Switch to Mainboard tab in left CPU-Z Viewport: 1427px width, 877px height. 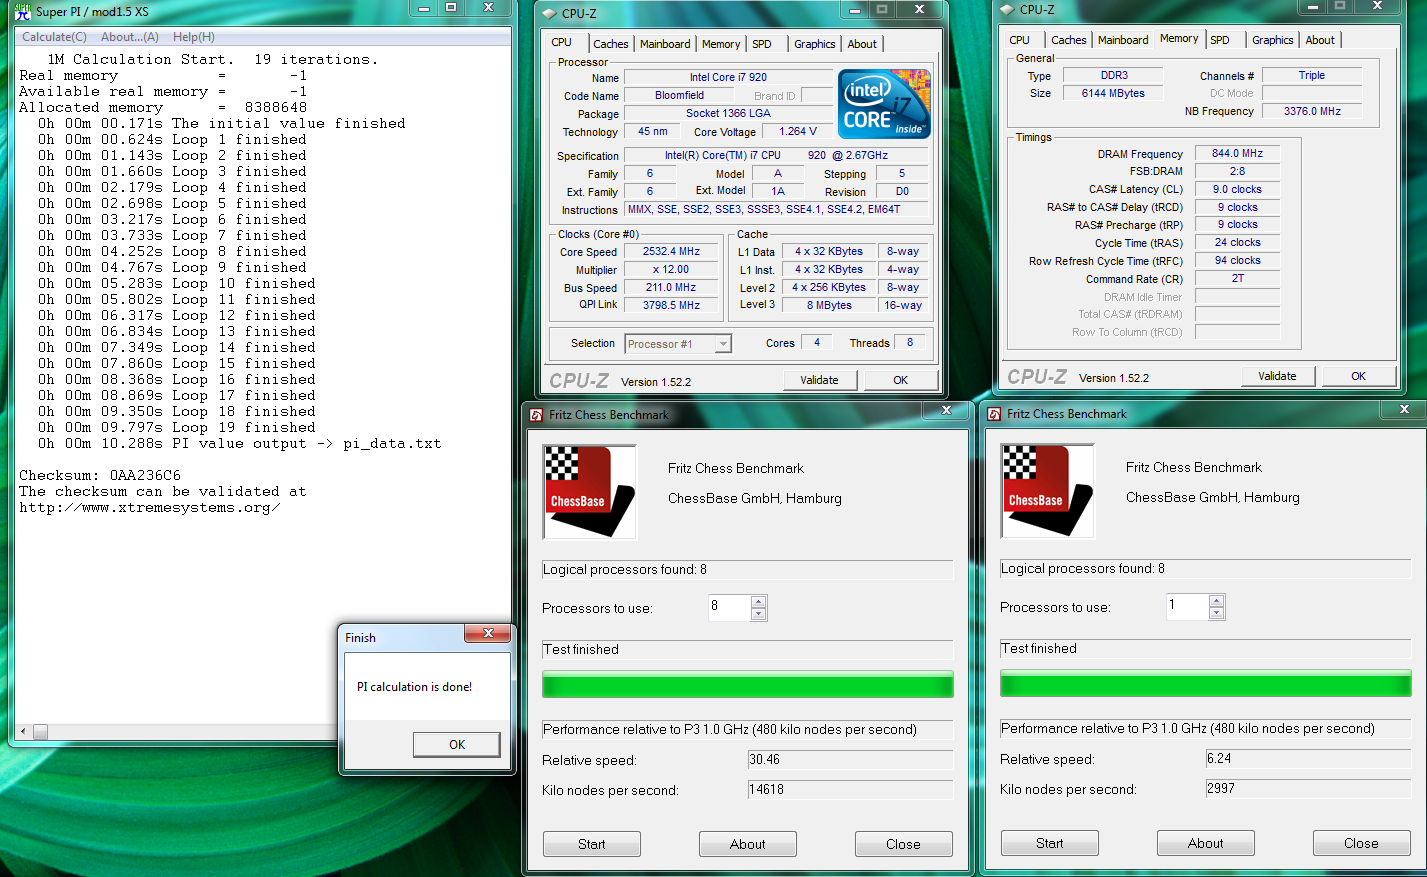point(665,44)
